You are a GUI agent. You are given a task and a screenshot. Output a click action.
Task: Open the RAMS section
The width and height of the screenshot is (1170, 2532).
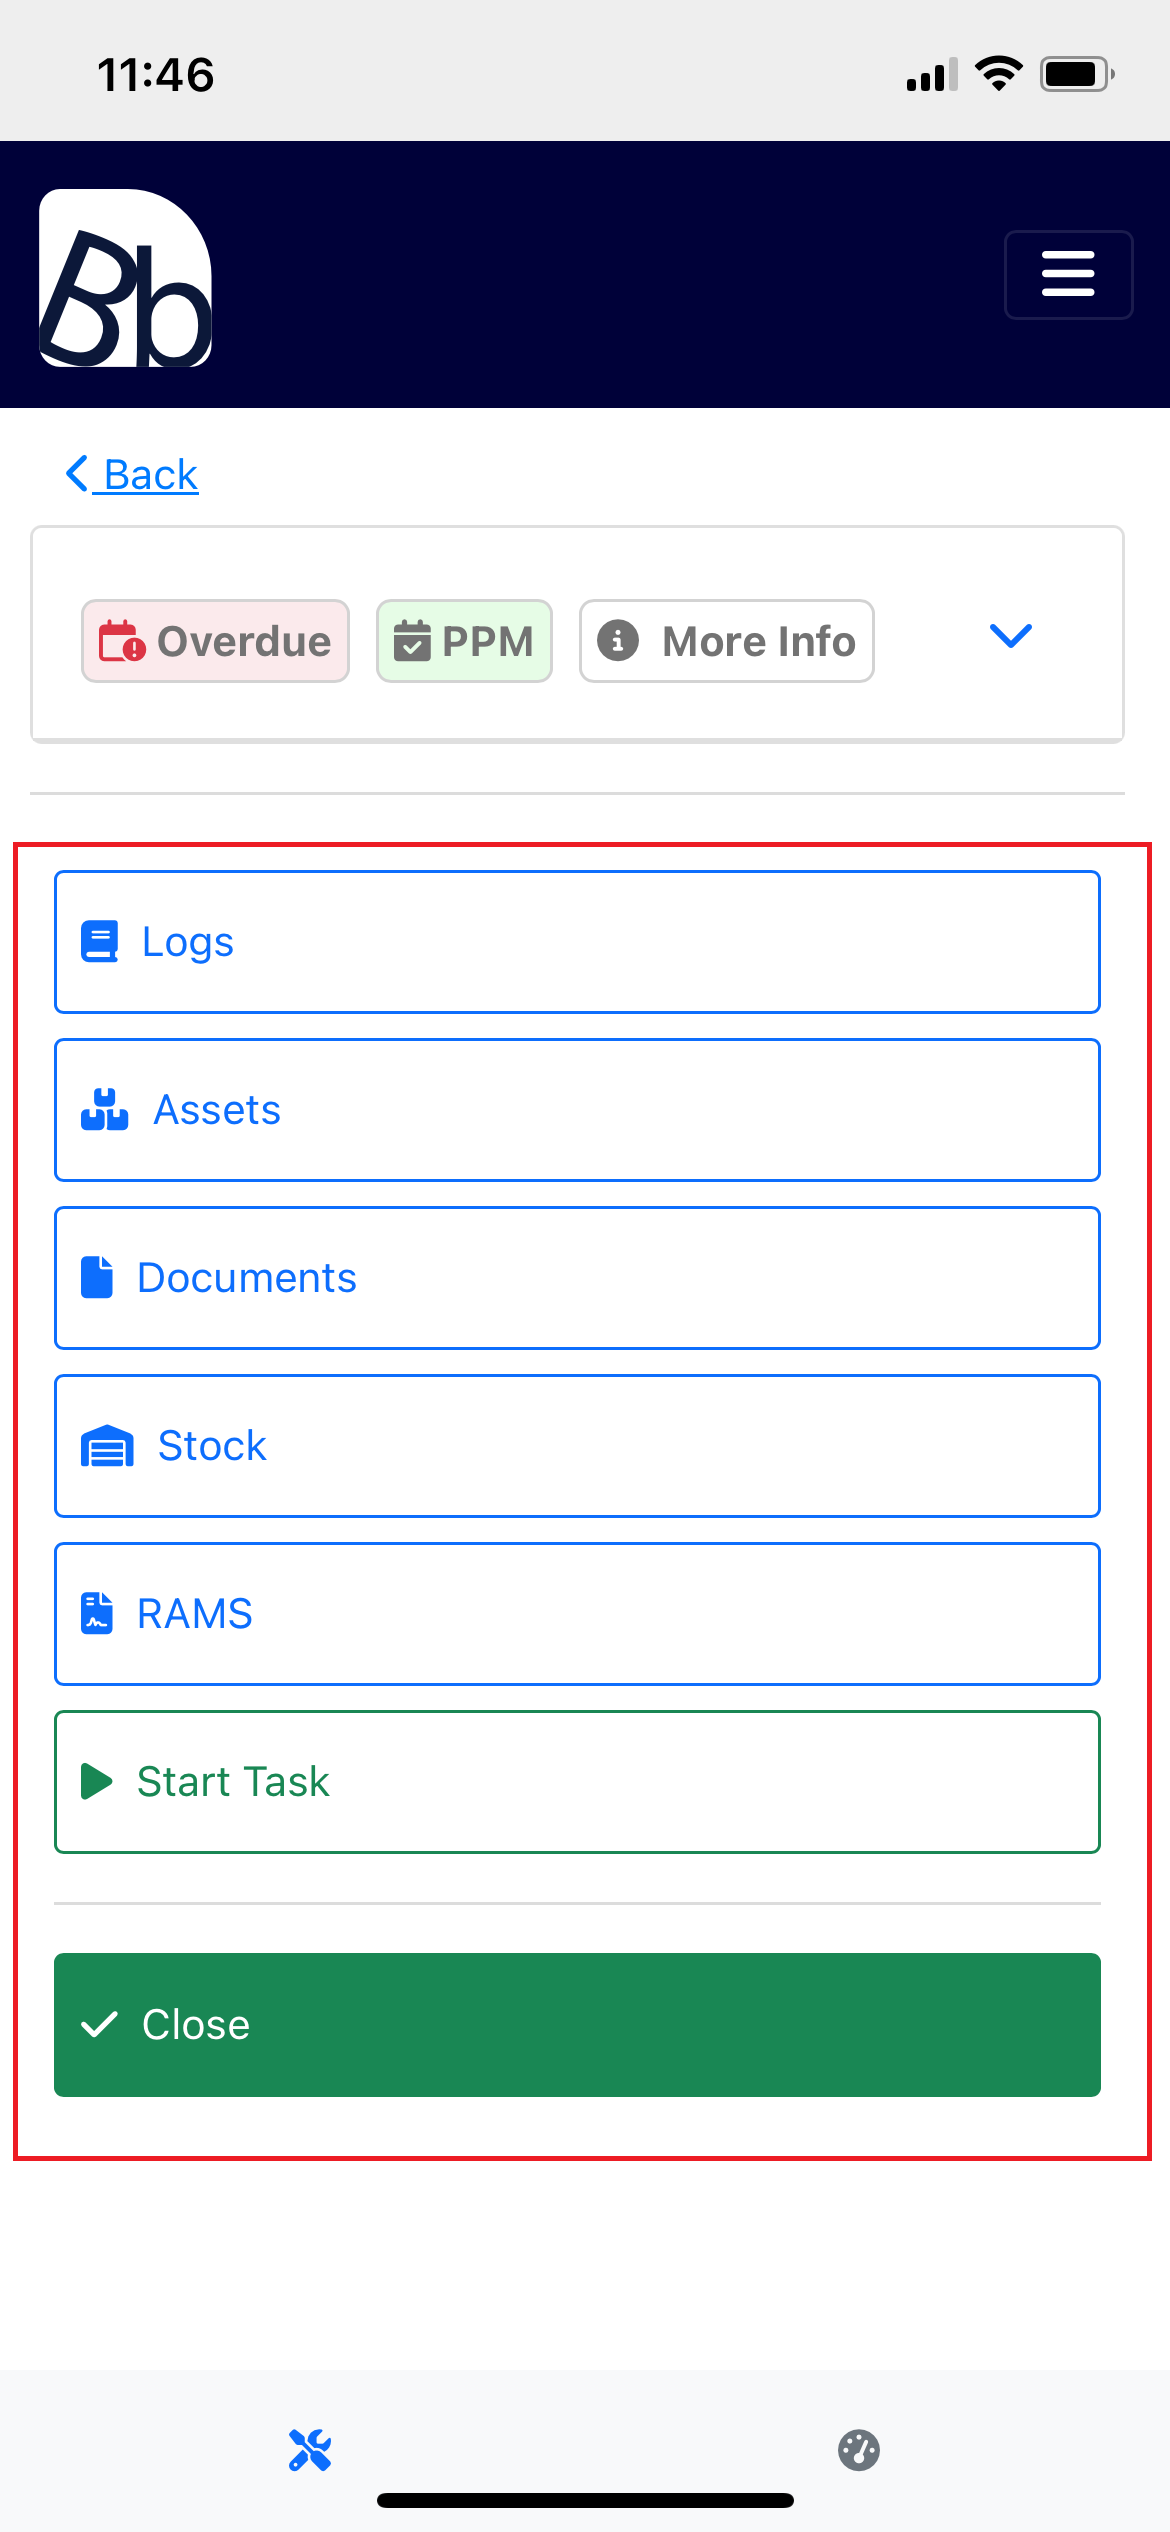click(x=577, y=1614)
